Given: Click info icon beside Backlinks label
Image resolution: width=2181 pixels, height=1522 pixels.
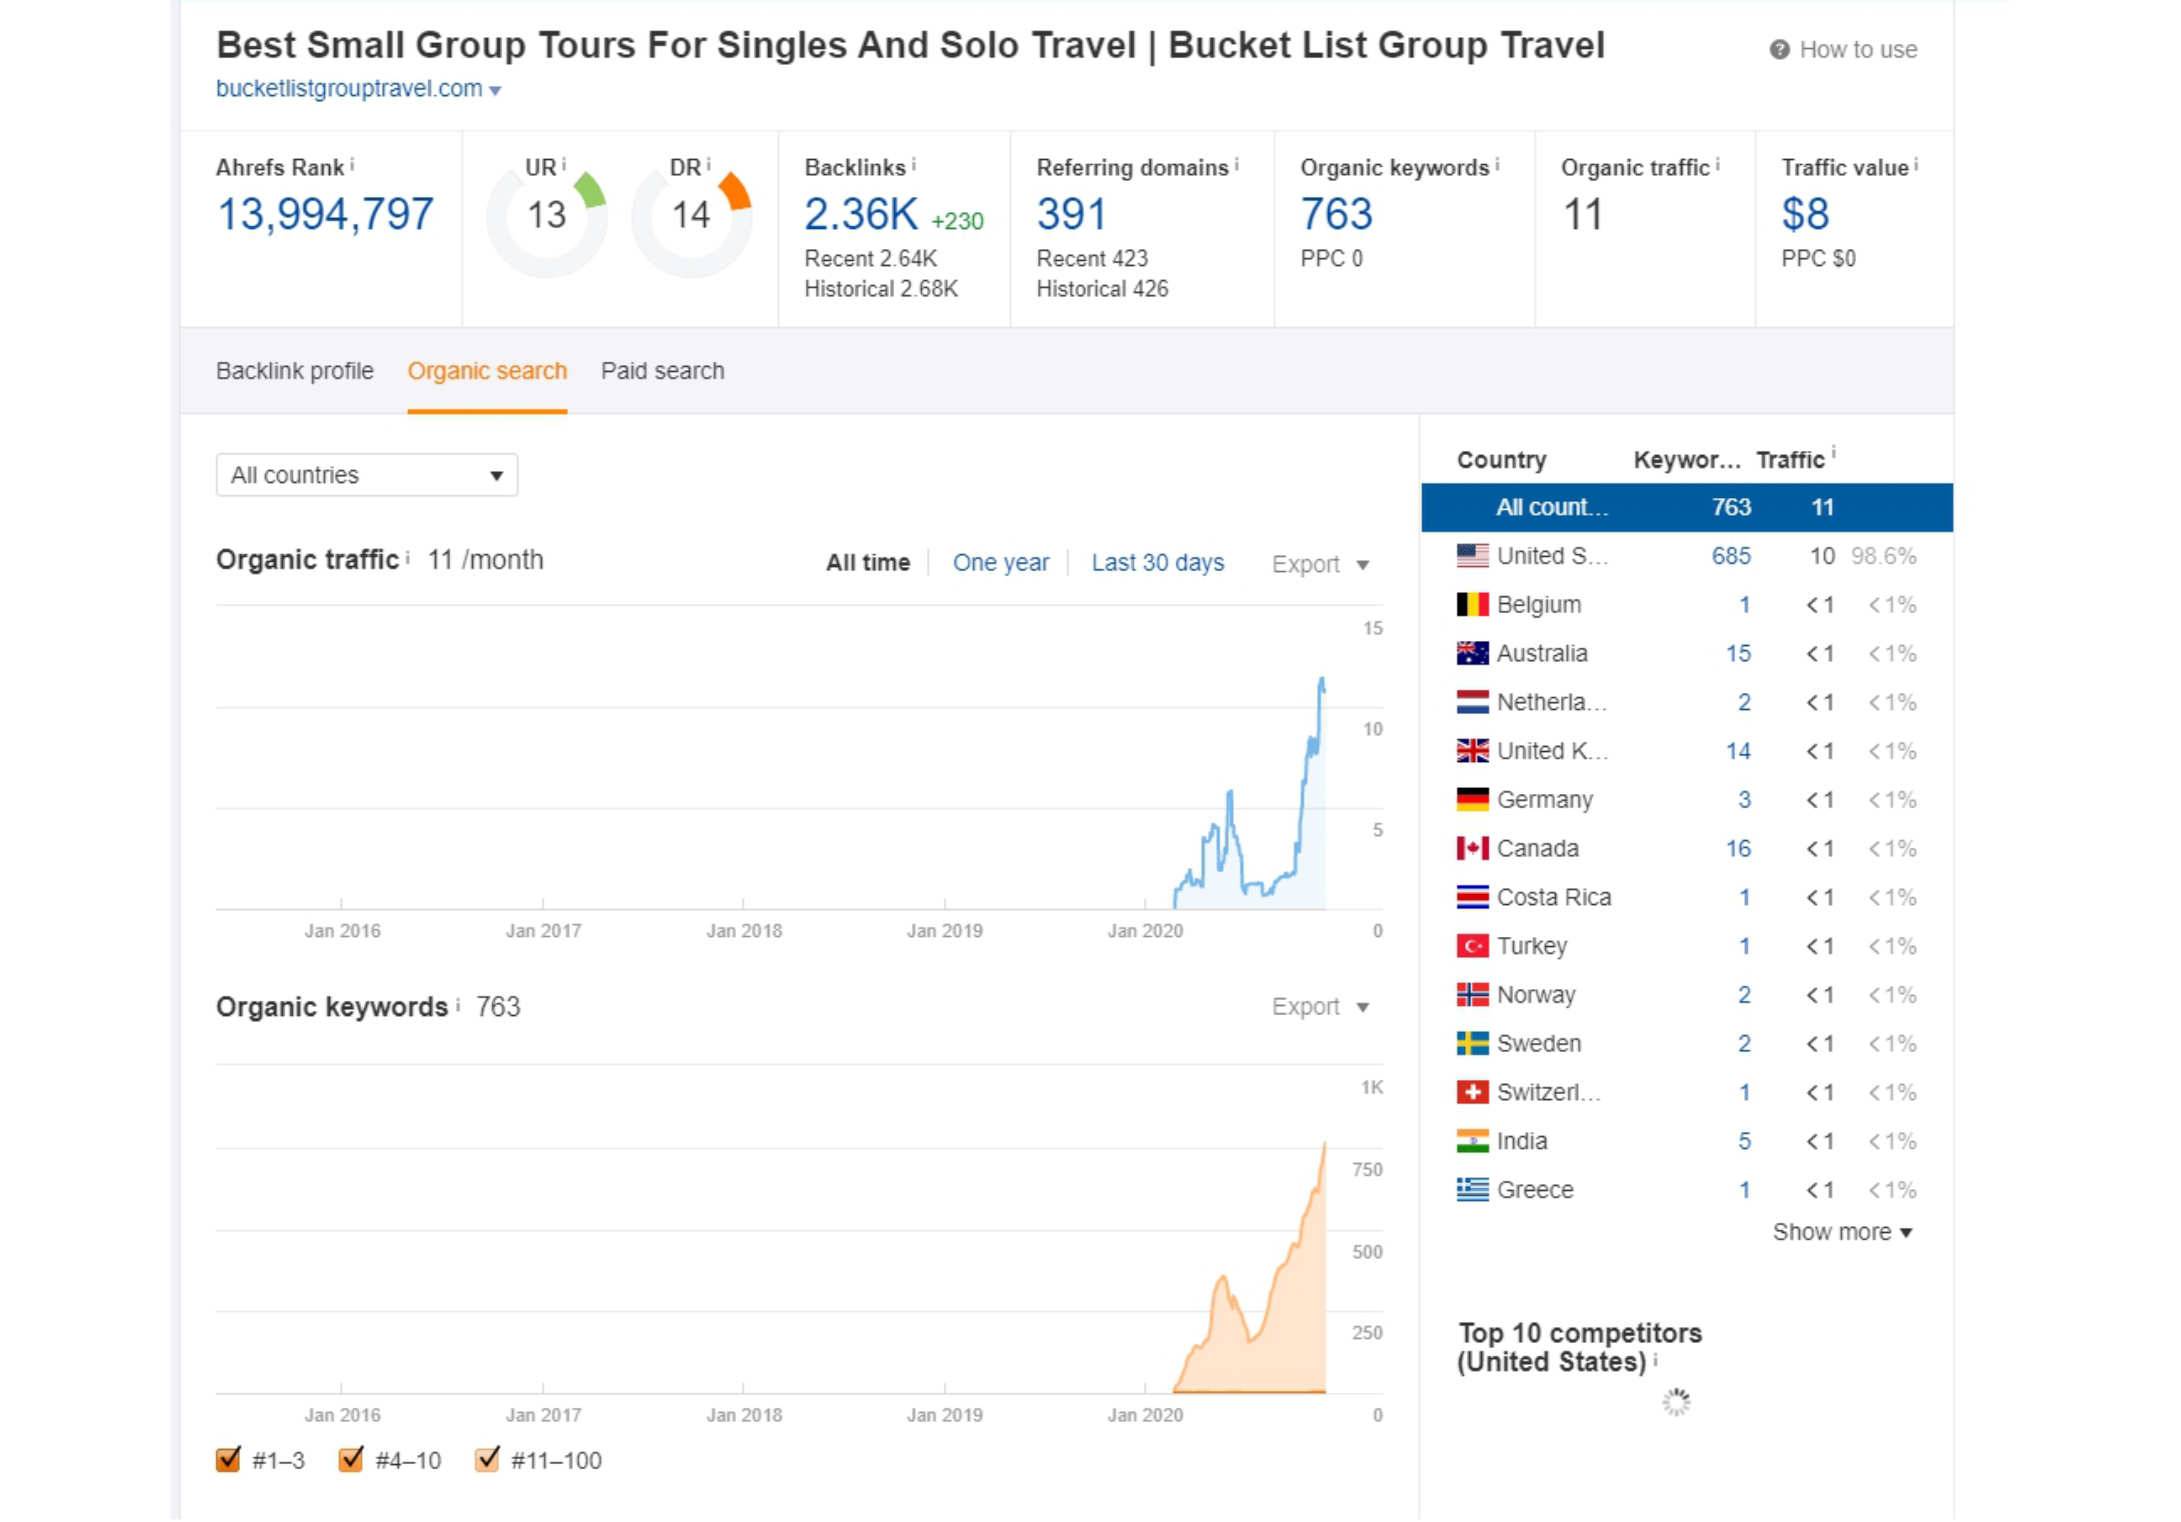Looking at the screenshot, I should [x=913, y=164].
